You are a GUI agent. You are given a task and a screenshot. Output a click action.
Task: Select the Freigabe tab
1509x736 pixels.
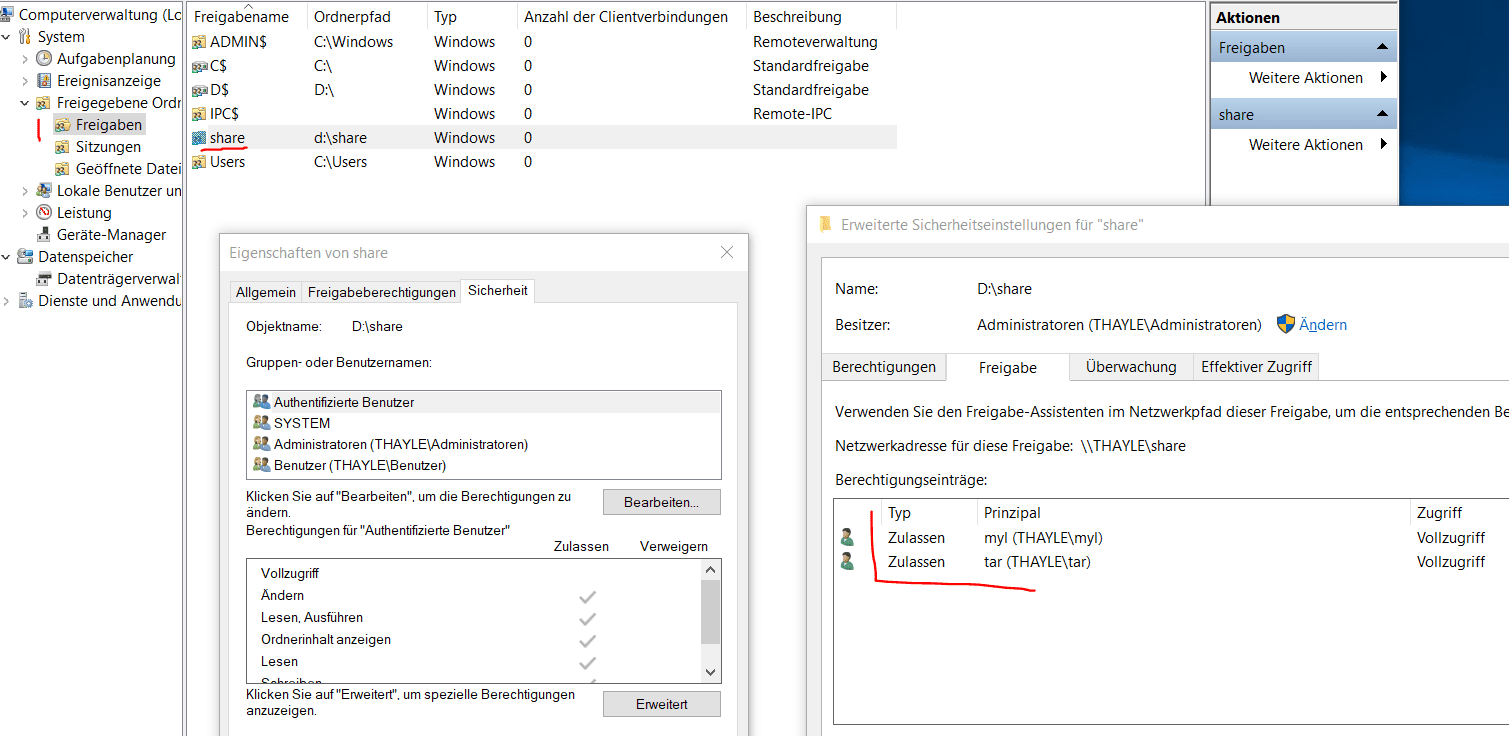(1007, 368)
